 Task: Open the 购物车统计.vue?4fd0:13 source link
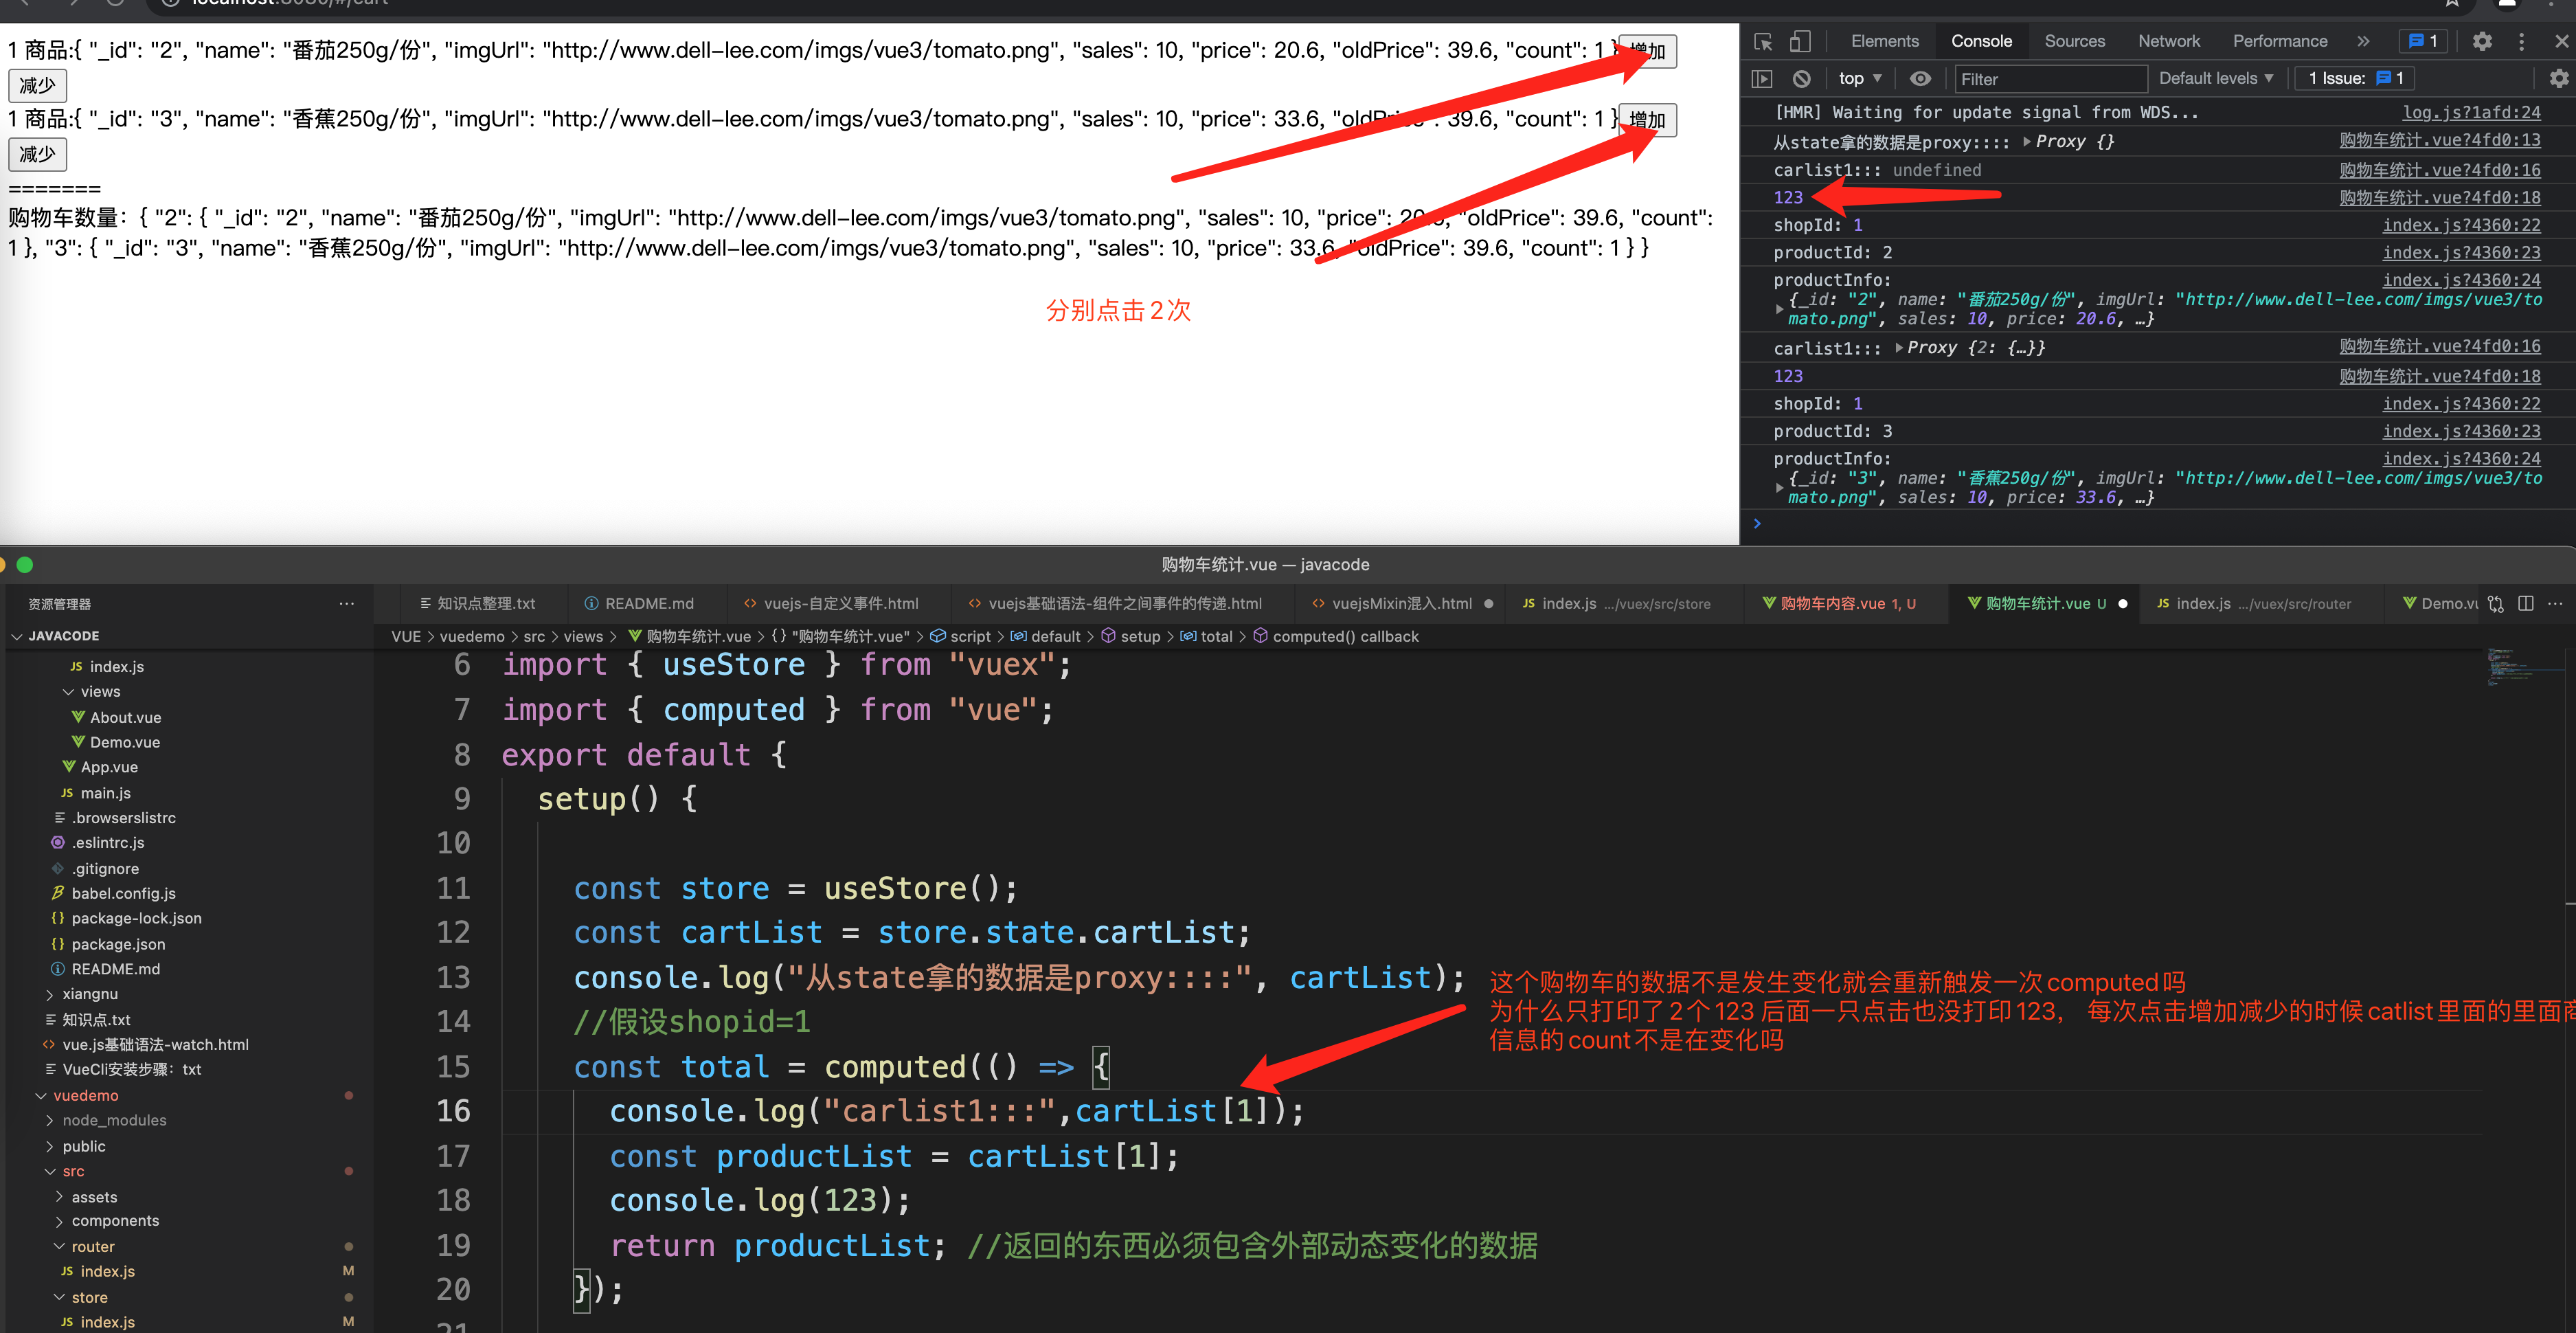2439,140
